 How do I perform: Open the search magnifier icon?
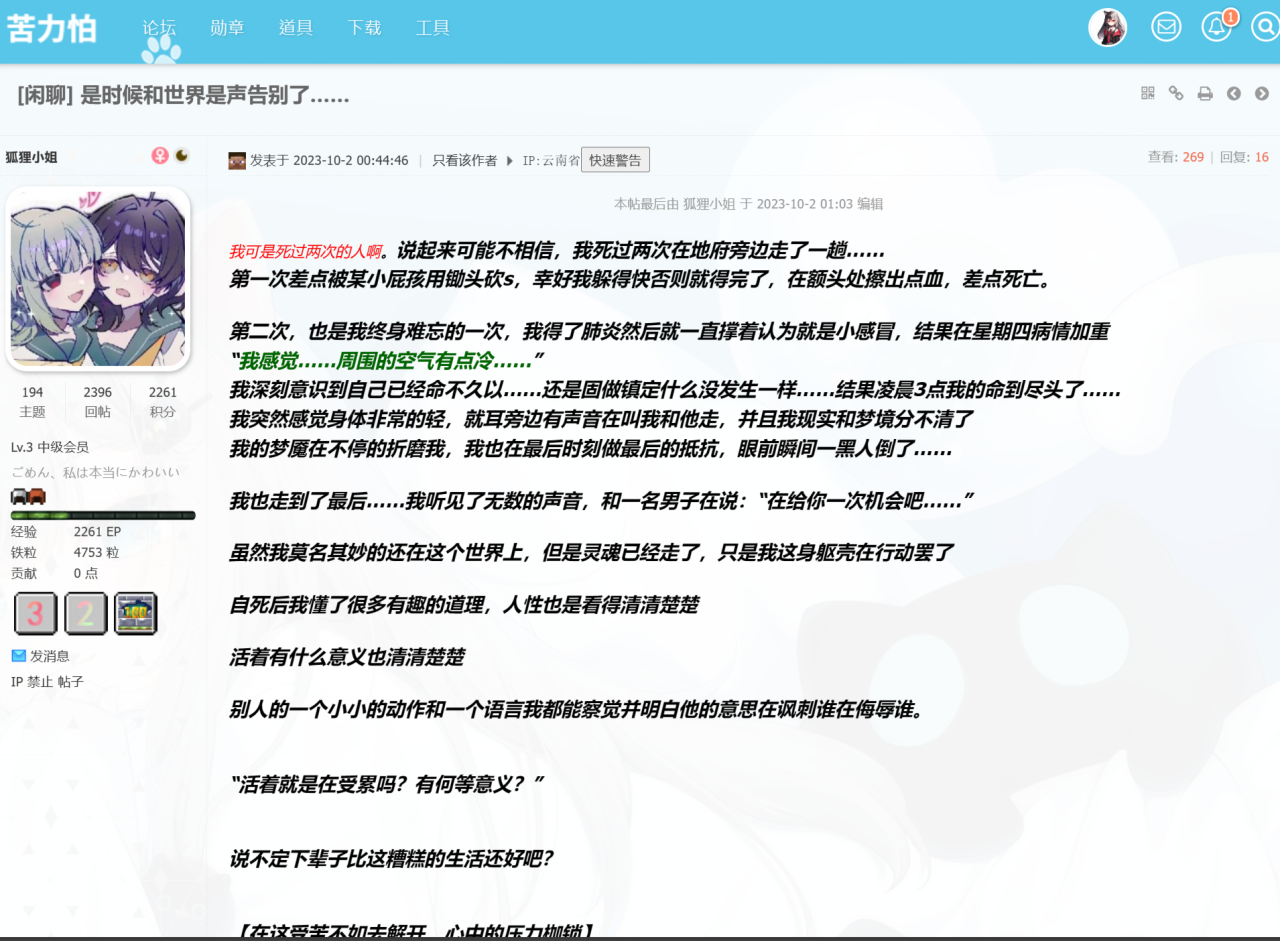click(1265, 27)
